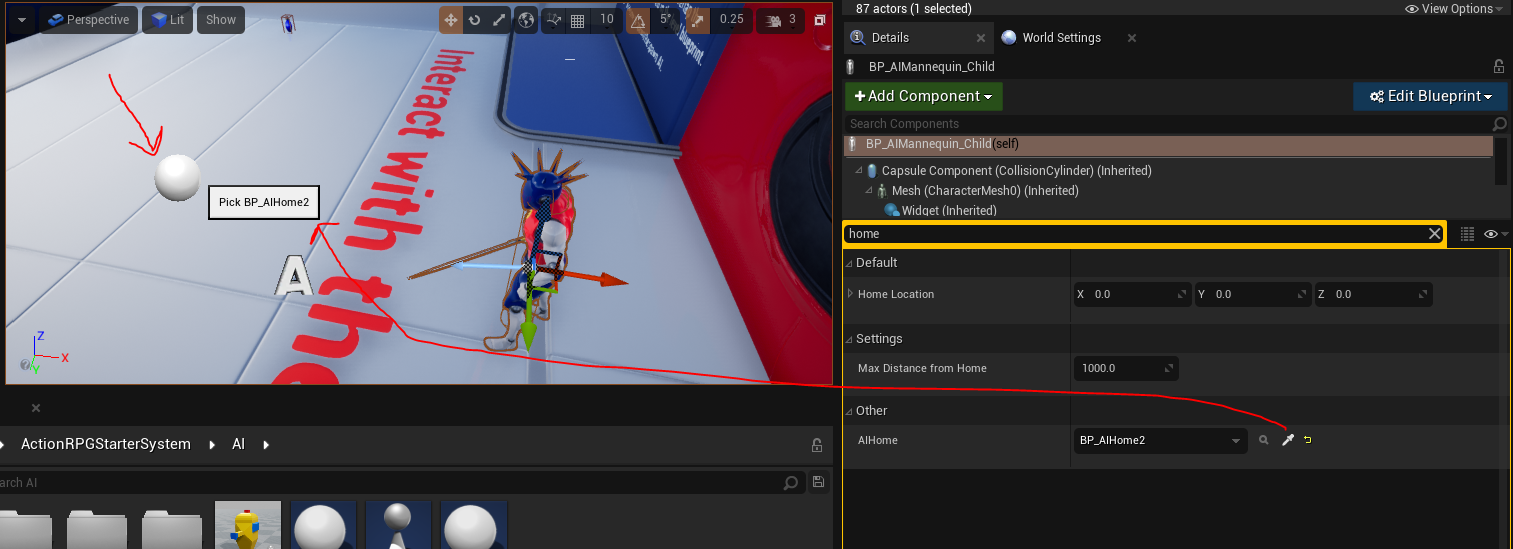Expand arrow between ActionRPGStarterSystem and AI
This screenshot has height=549, width=1513.
pos(211,444)
